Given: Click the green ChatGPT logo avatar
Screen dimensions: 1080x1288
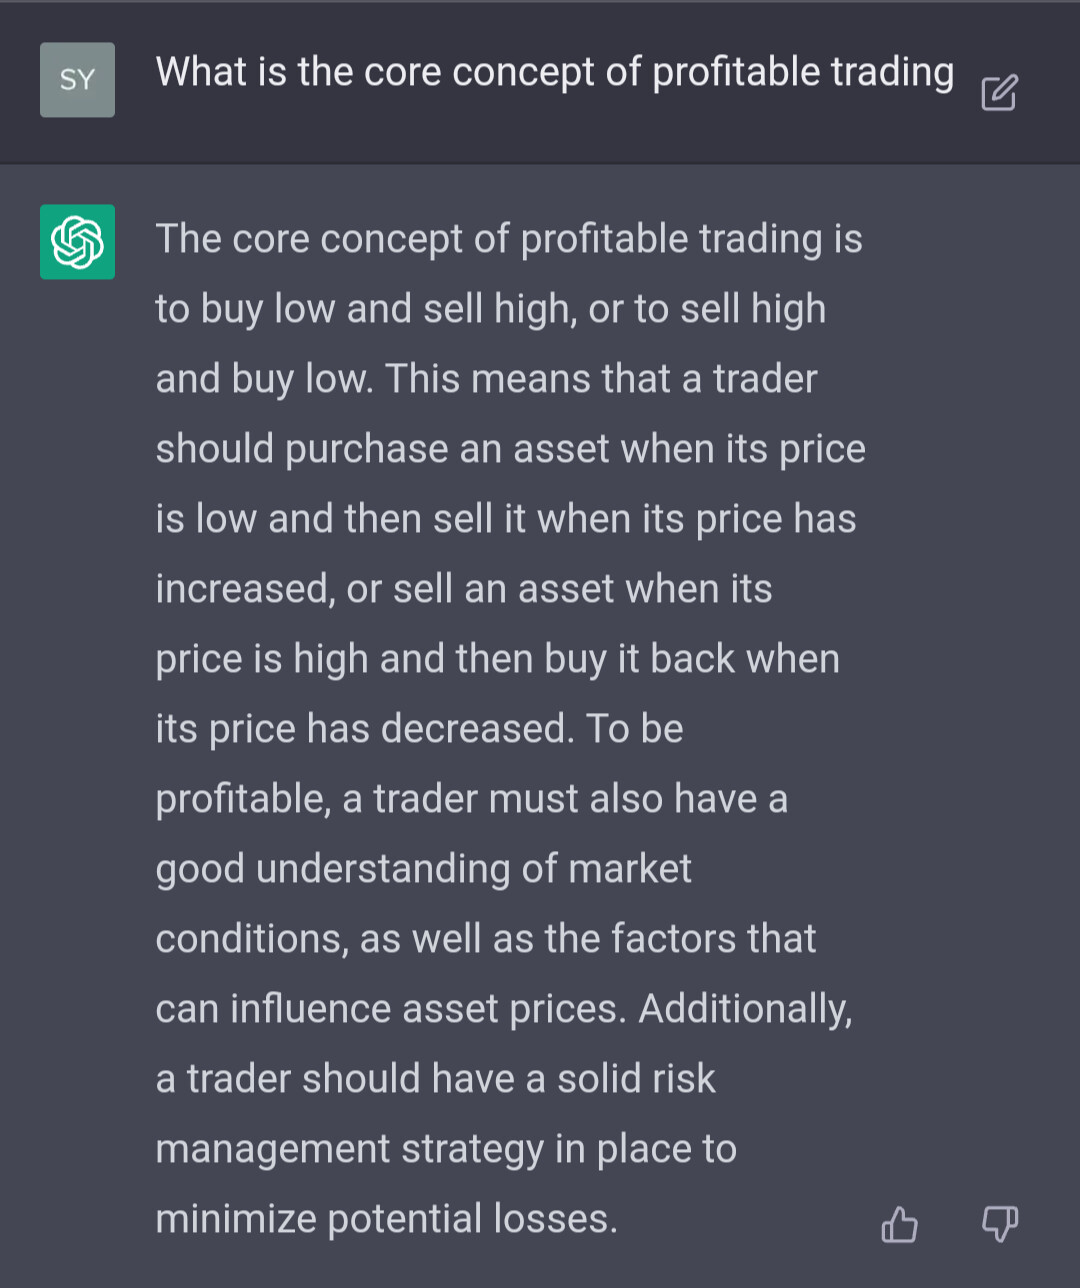Looking at the screenshot, I should point(77,242).
